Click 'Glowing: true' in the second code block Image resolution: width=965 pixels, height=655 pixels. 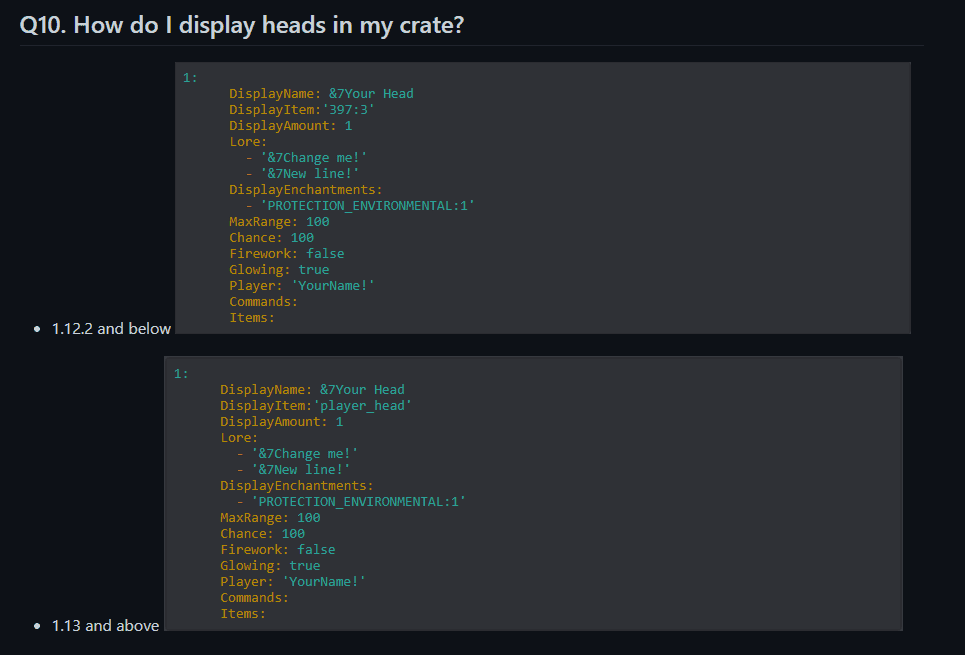[270, 566]
